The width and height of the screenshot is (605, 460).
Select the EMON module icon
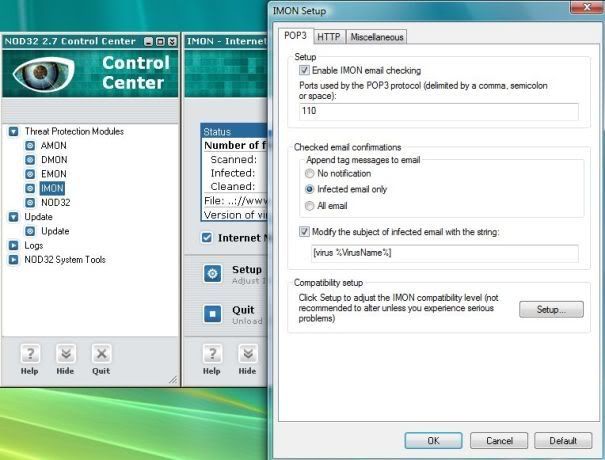click(30, 173)
